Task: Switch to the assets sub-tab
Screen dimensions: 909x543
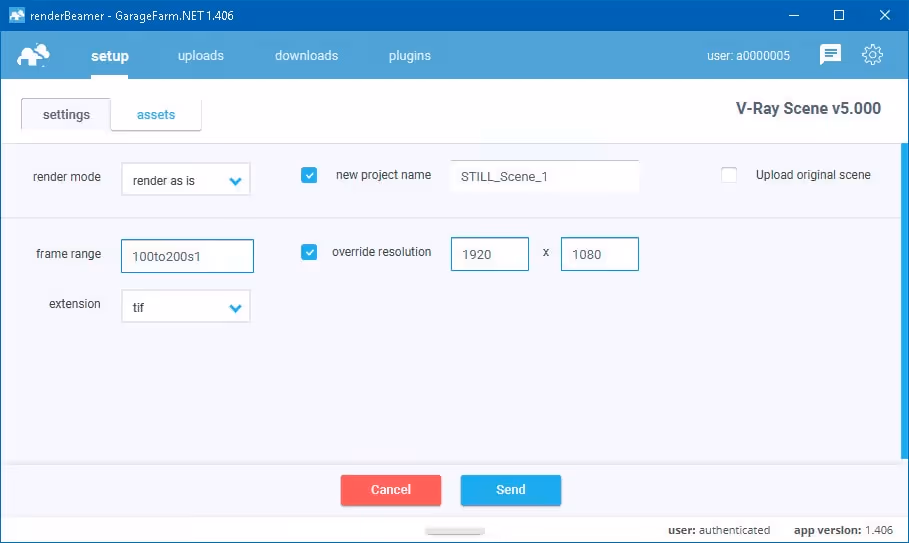Action: (x=156, y=115)
